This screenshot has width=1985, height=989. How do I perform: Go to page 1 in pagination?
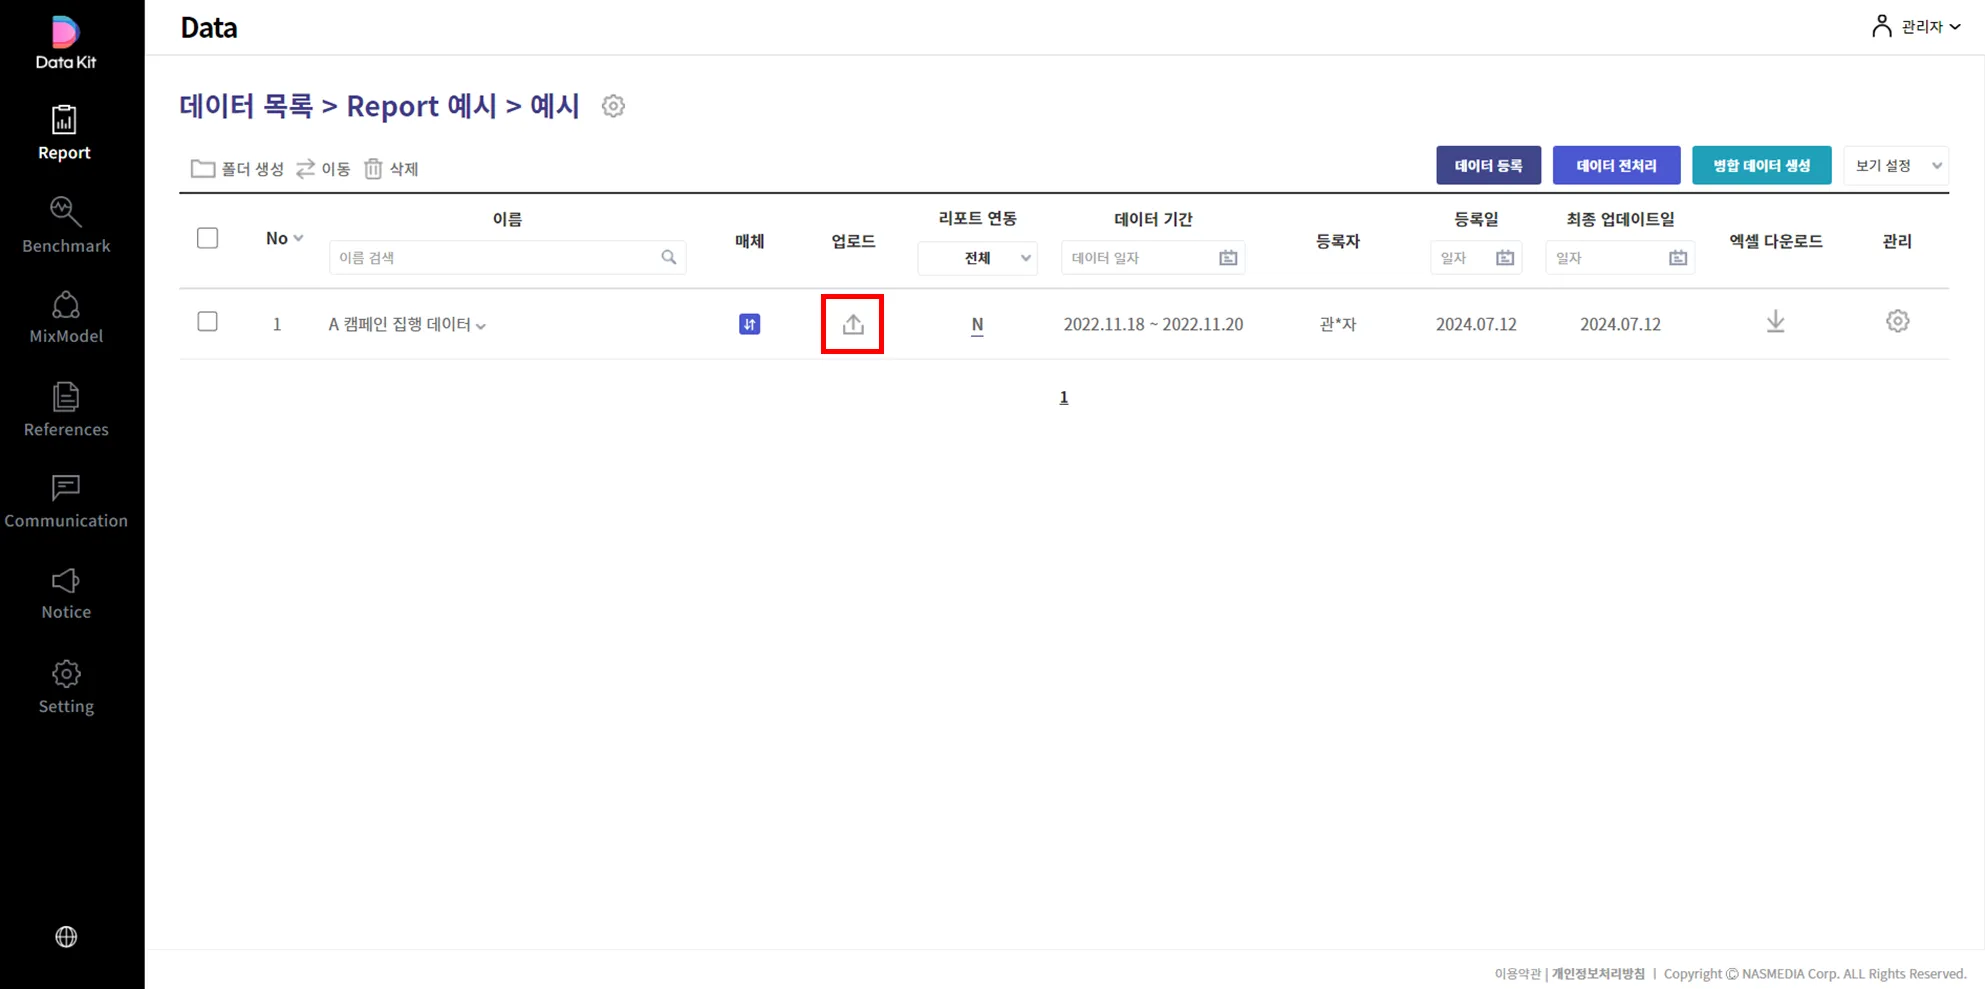point(1064,397)
